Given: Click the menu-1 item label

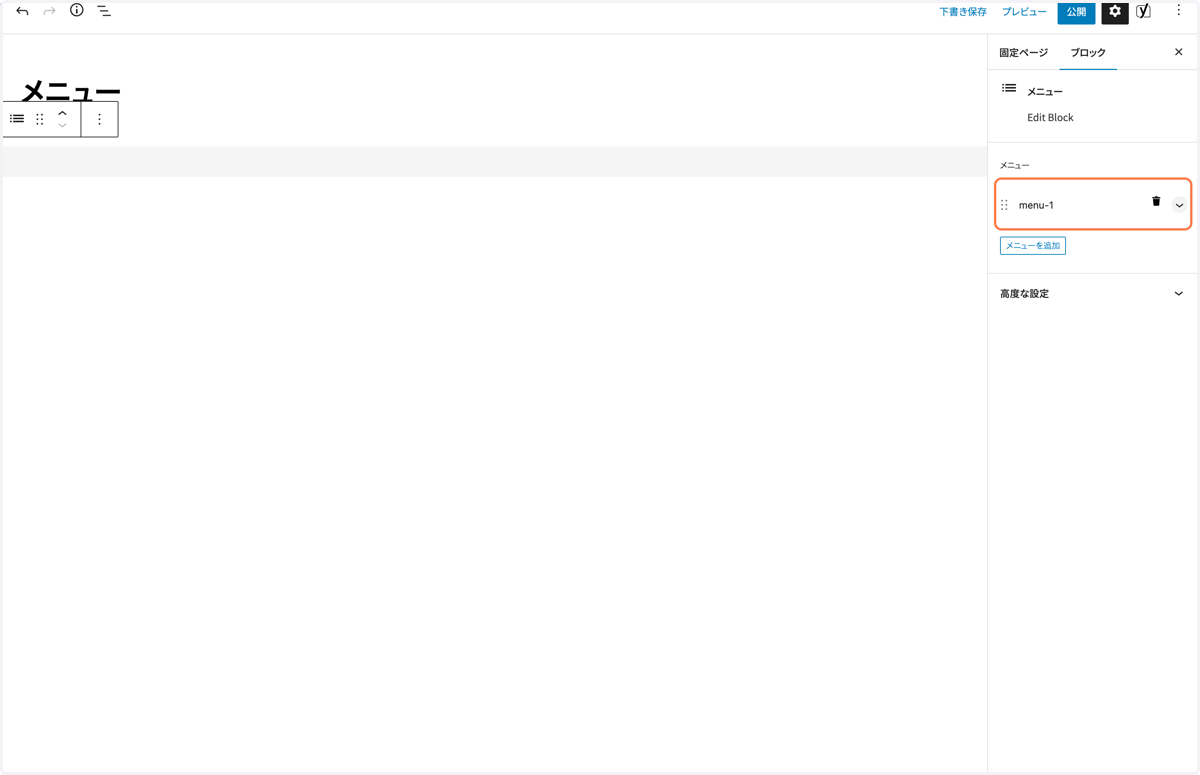Looking at the screenshot, I should (1036, 205).
